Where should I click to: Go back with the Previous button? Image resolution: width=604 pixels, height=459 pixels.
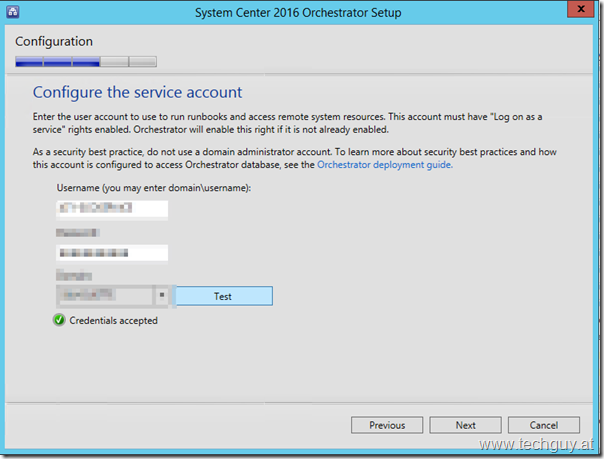tap(387, 425)
